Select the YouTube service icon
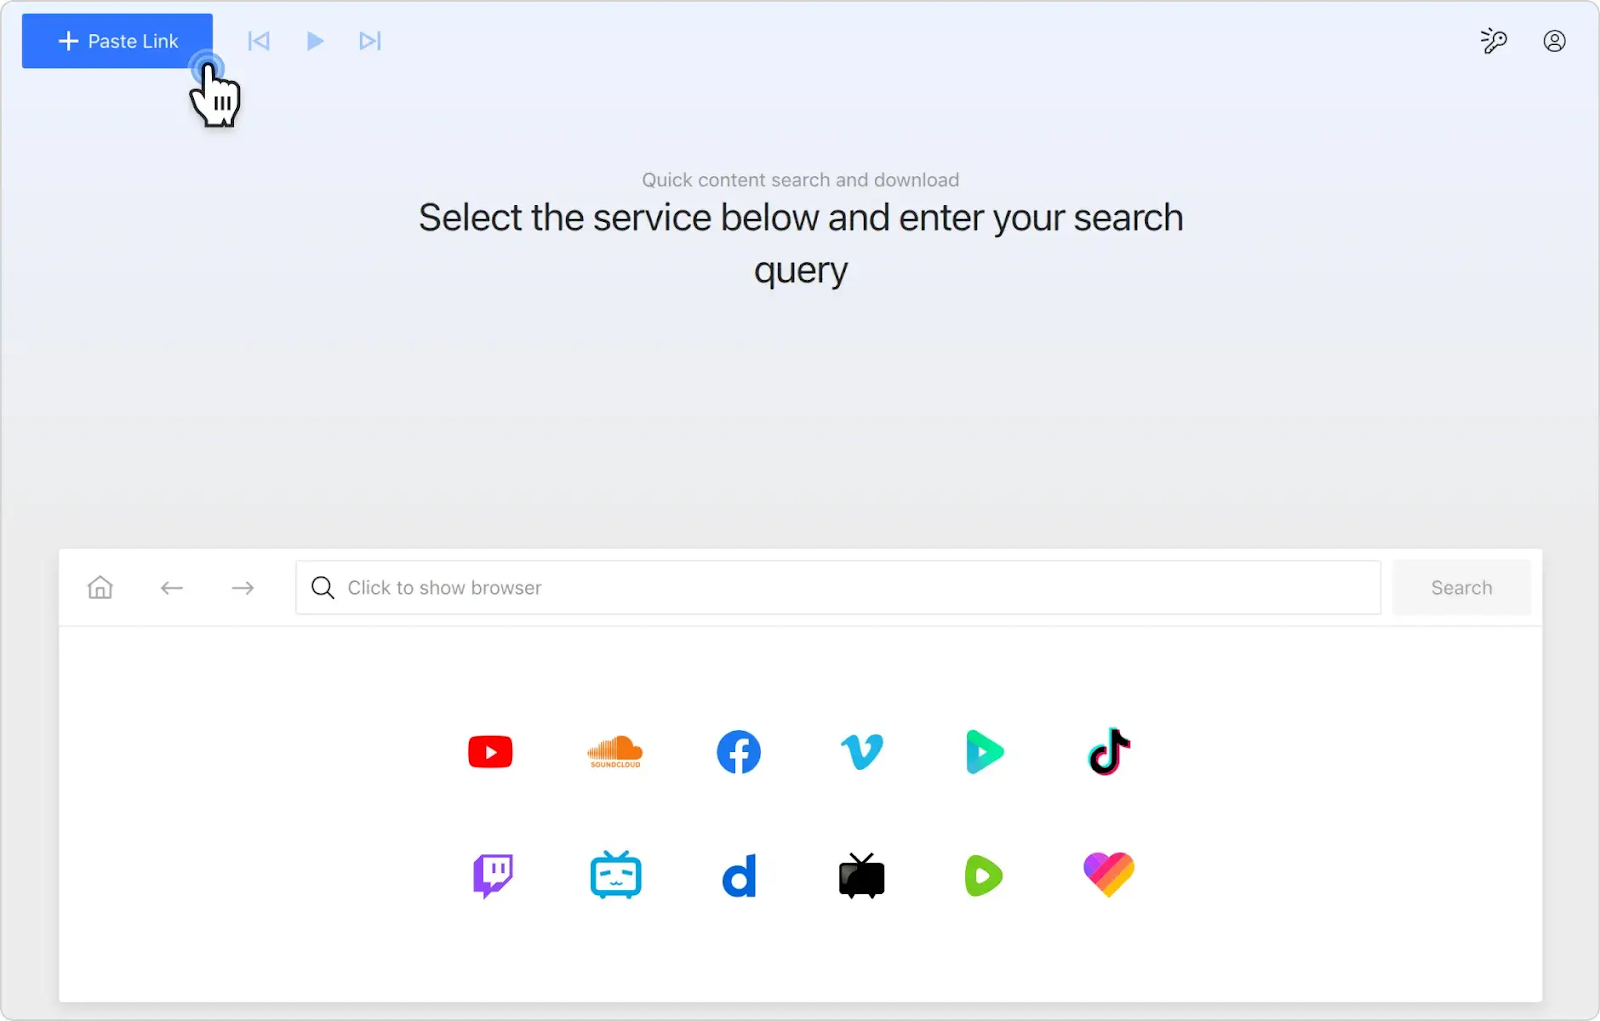Screen dimensions: 1600x1021 tap(490, 752)
